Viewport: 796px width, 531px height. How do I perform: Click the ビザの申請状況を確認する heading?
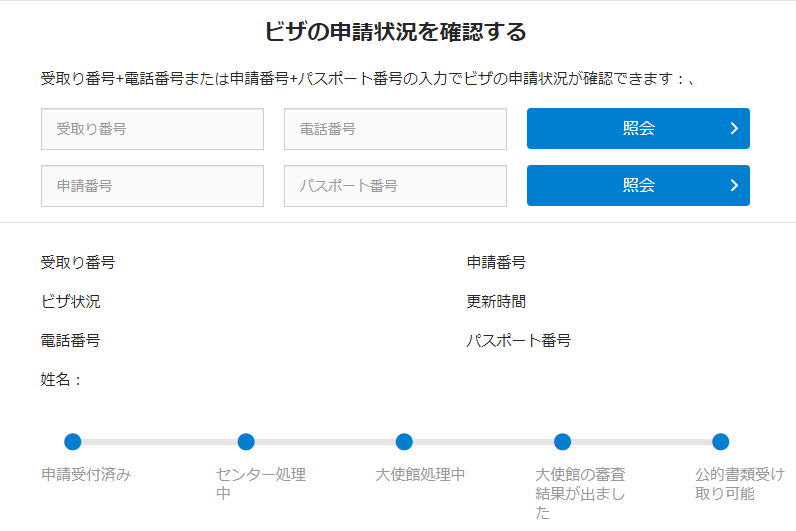pos(395,32)
